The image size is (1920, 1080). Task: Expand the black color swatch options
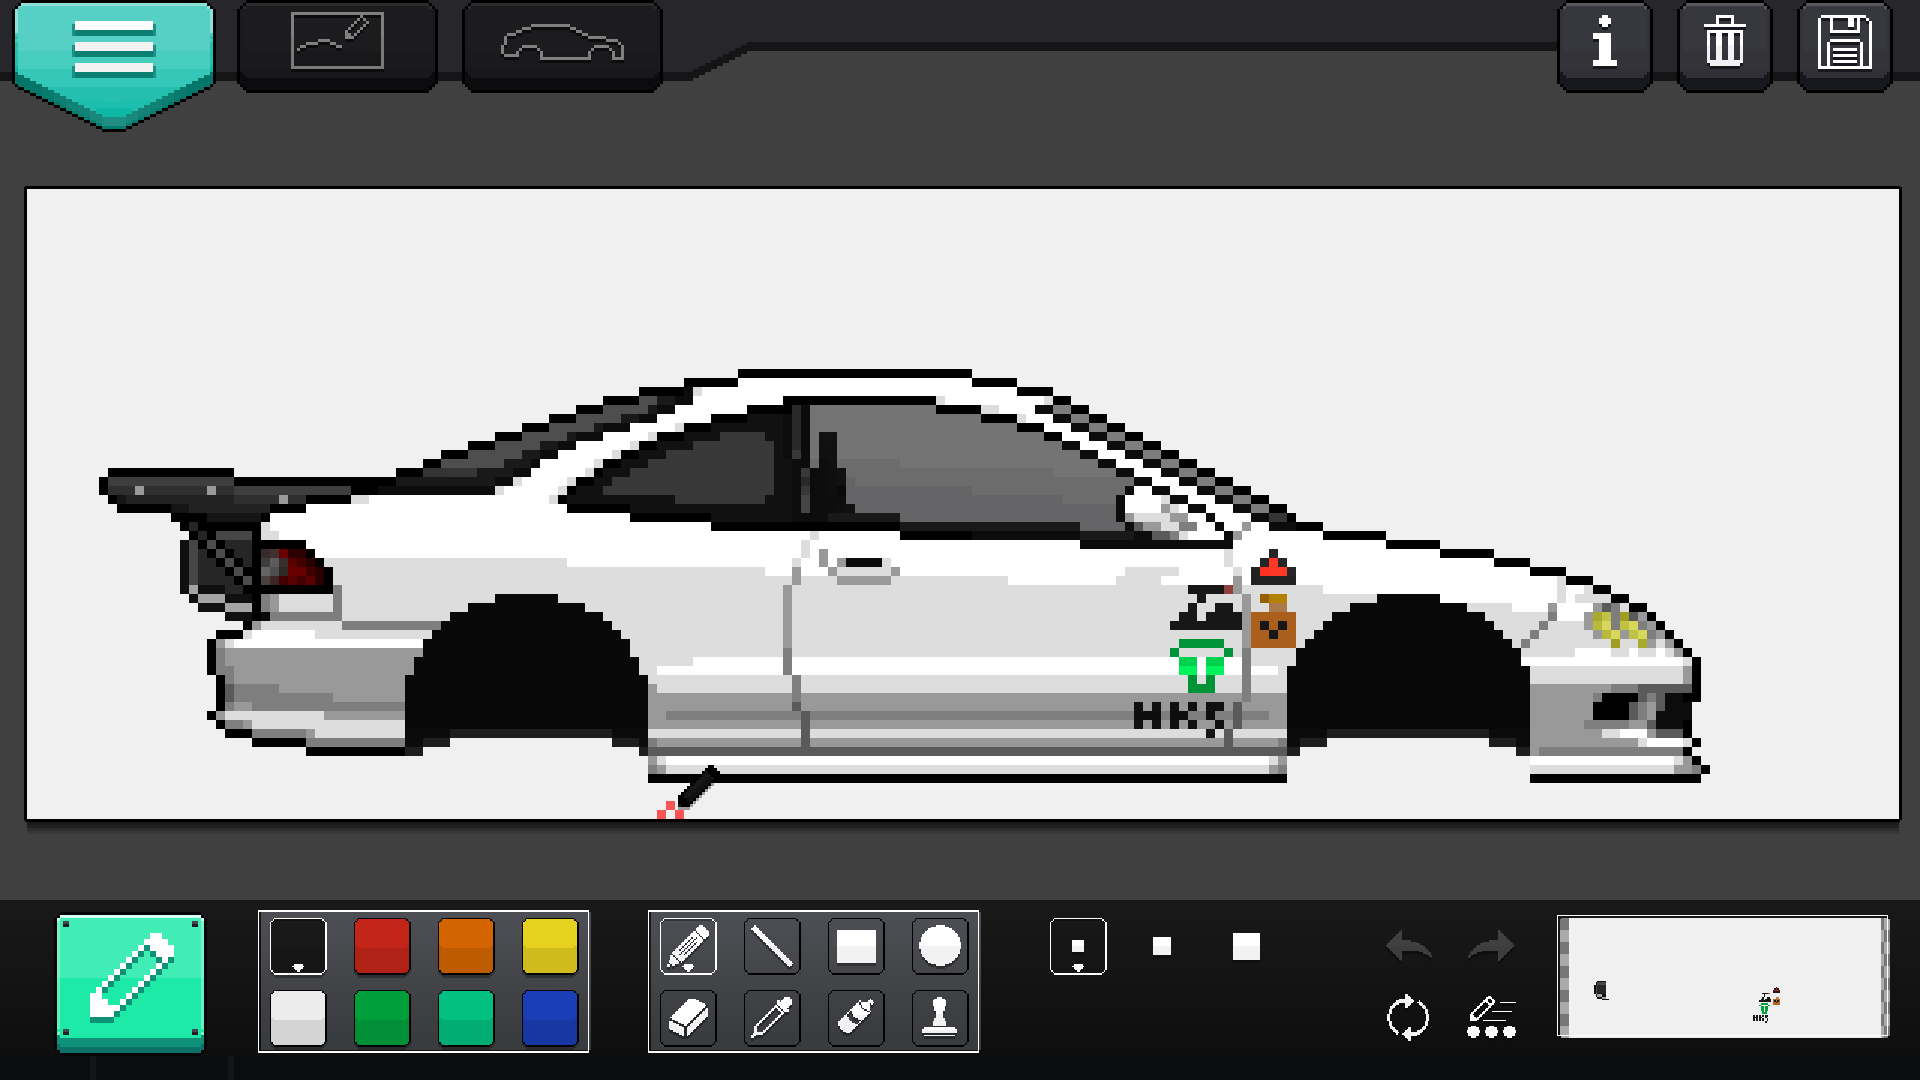[298, 946]
